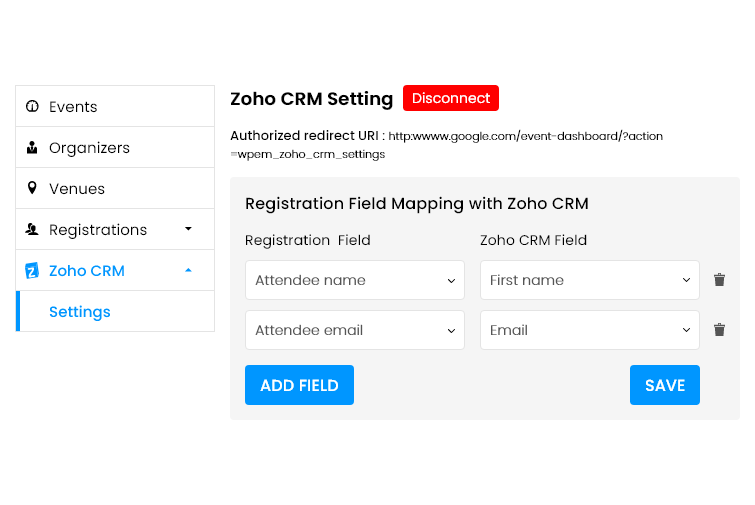Image resolution: width=755 pixels, height=505 pixels.
Task: Delete the Attendee email mapping row
Action: [719, 330]
